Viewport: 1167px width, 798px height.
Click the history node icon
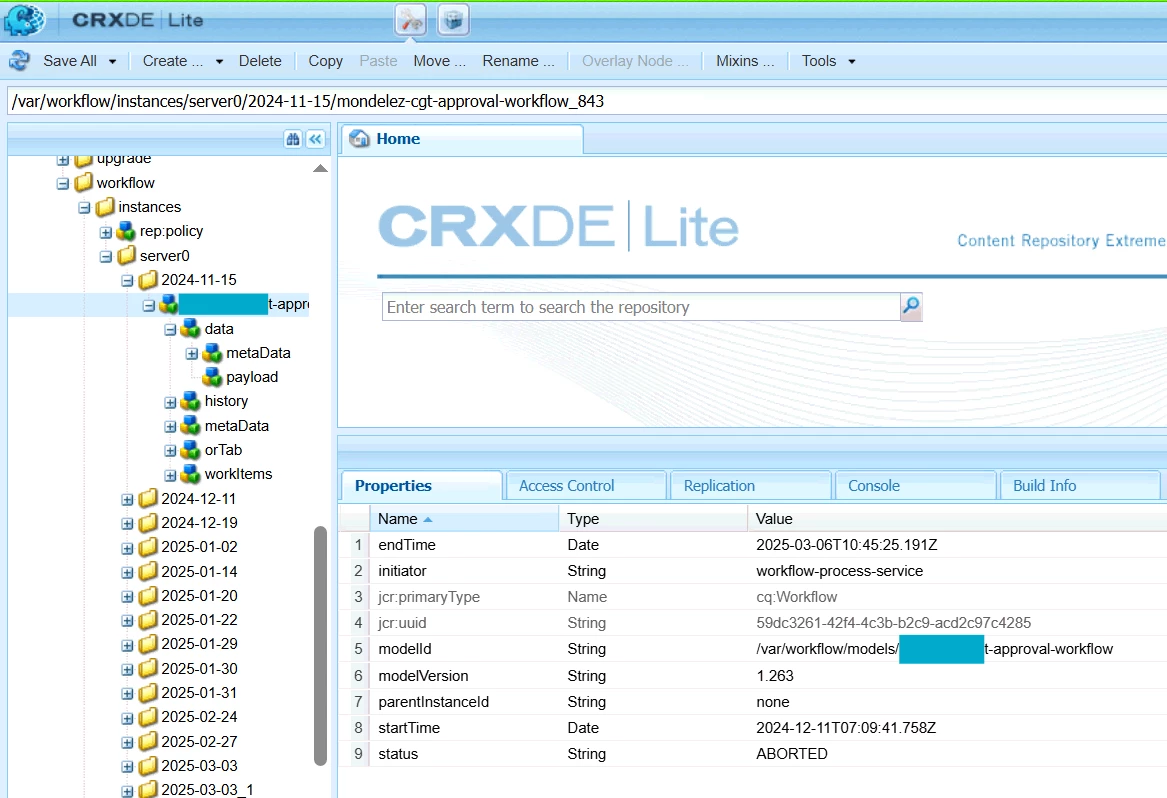coord(191,401)
